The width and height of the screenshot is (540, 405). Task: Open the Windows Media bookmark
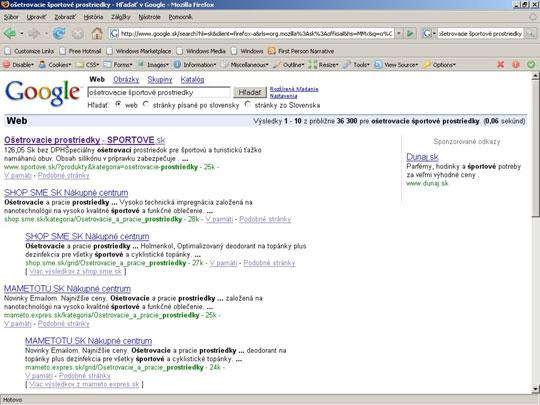click(x=201, y=51)
